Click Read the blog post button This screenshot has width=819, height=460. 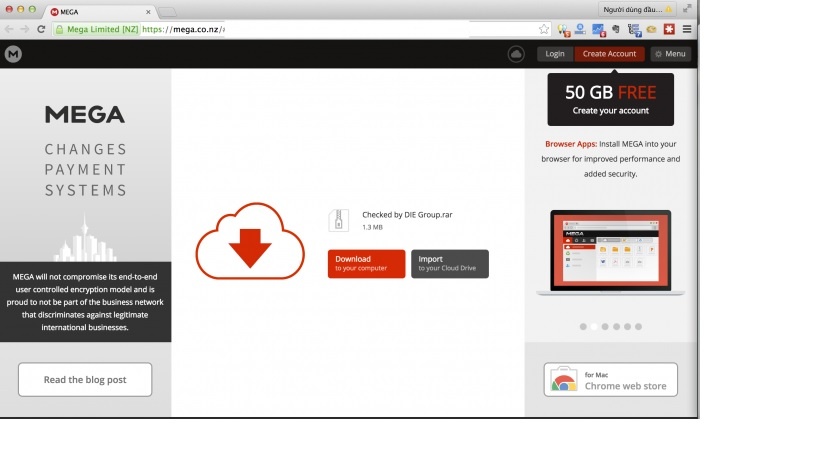click(85, 380)
